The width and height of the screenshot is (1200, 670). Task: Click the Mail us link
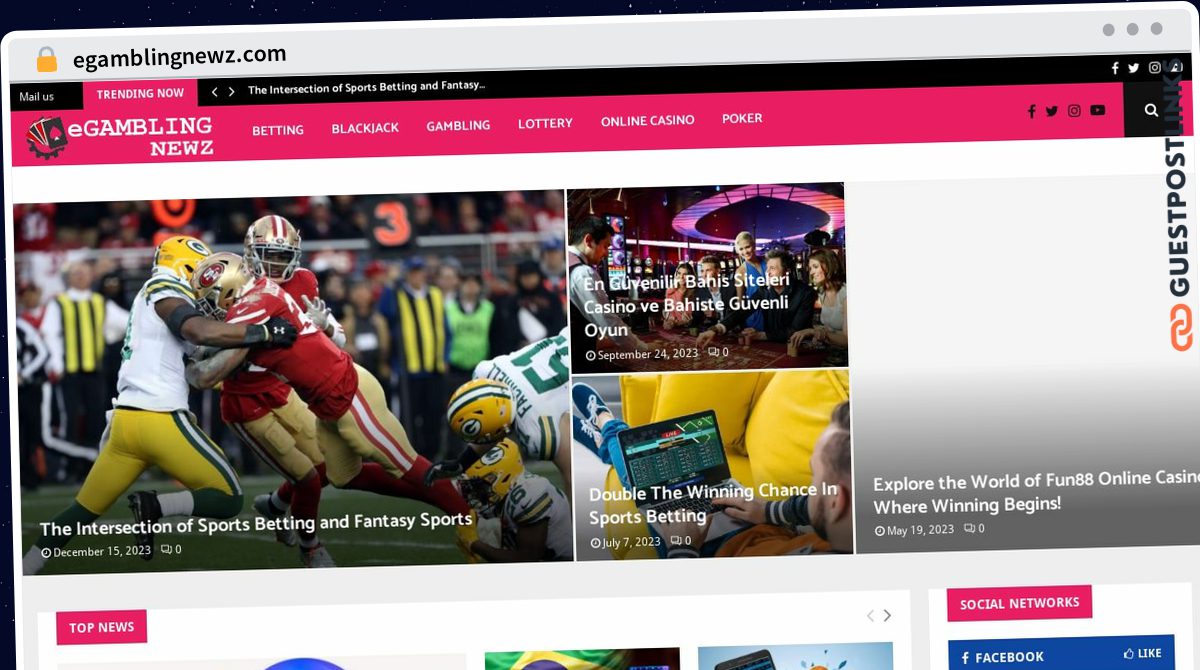click(x=37, y=97)
